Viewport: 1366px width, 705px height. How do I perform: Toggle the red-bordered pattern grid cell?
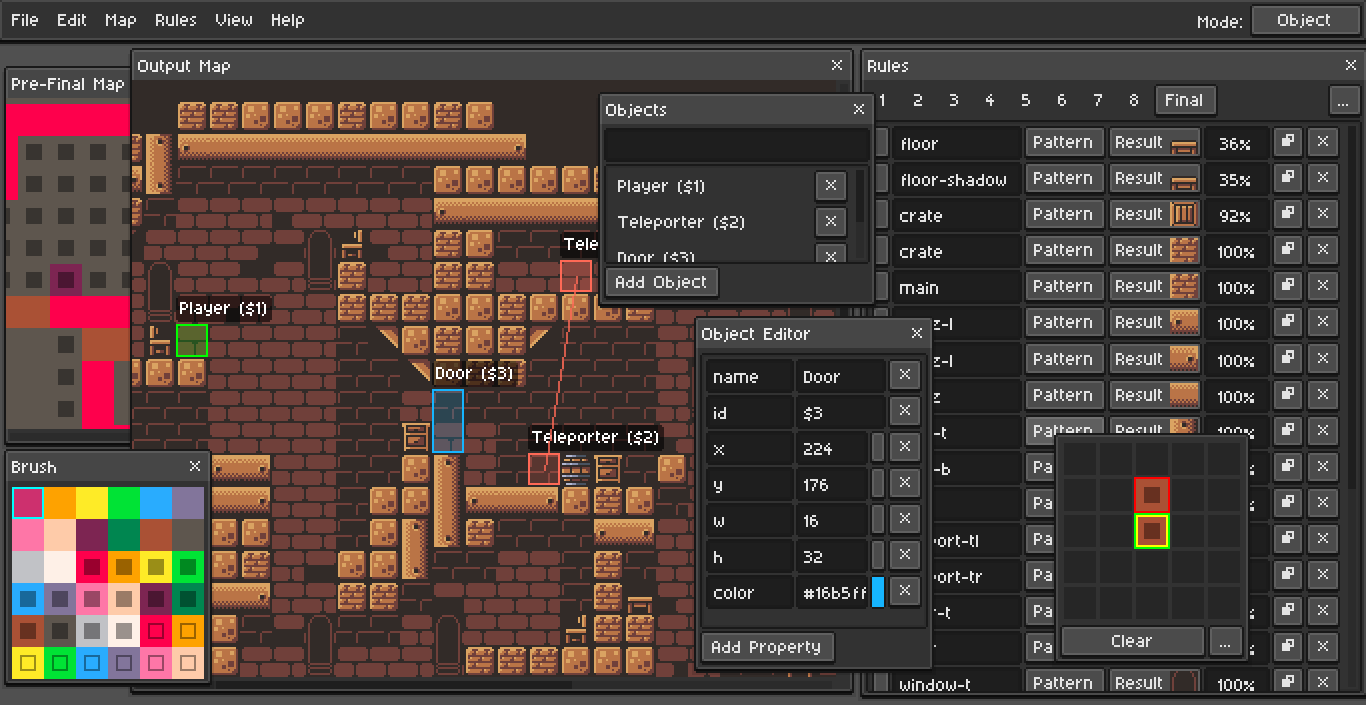1151,495
